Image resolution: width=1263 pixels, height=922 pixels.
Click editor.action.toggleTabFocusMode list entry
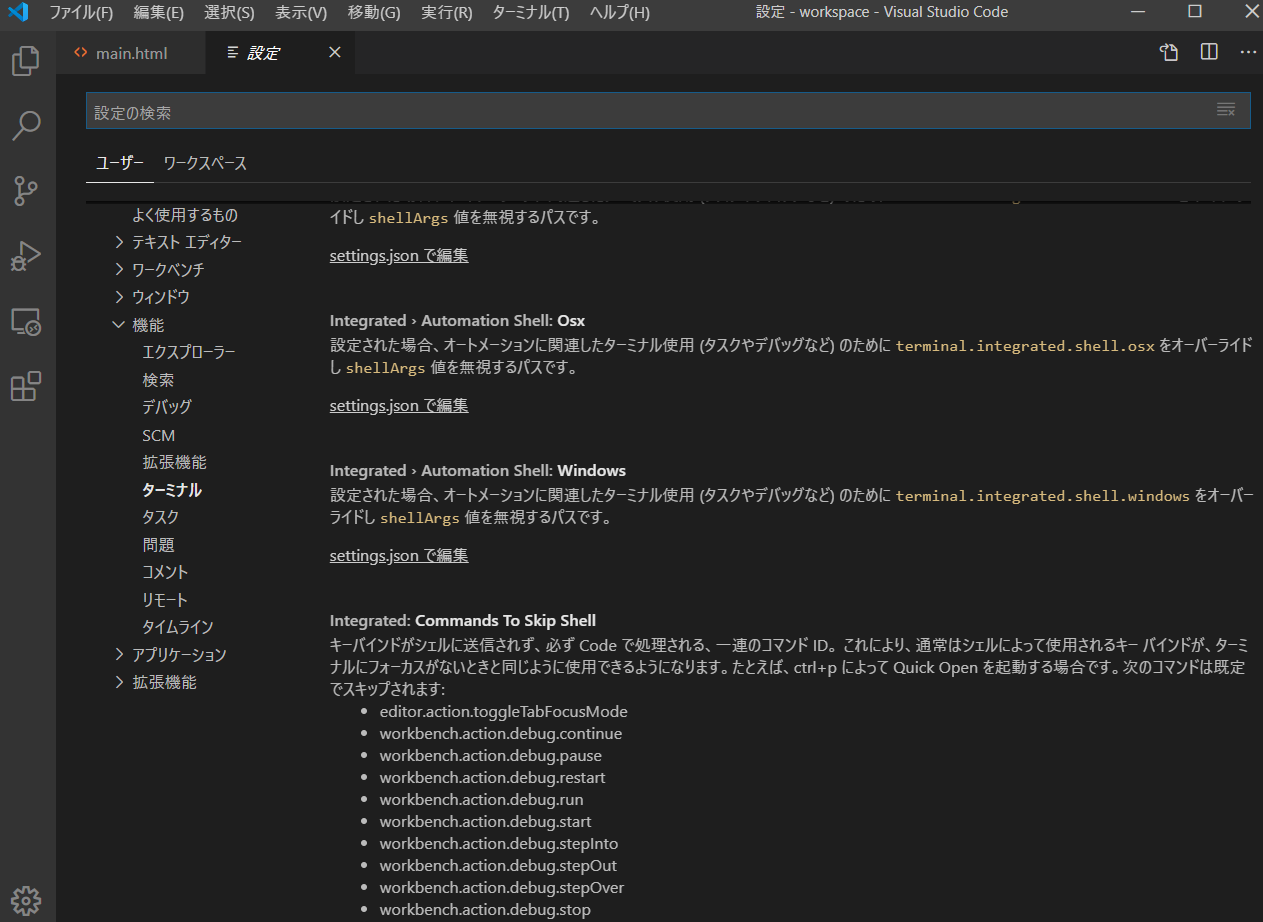coord(503,712)
